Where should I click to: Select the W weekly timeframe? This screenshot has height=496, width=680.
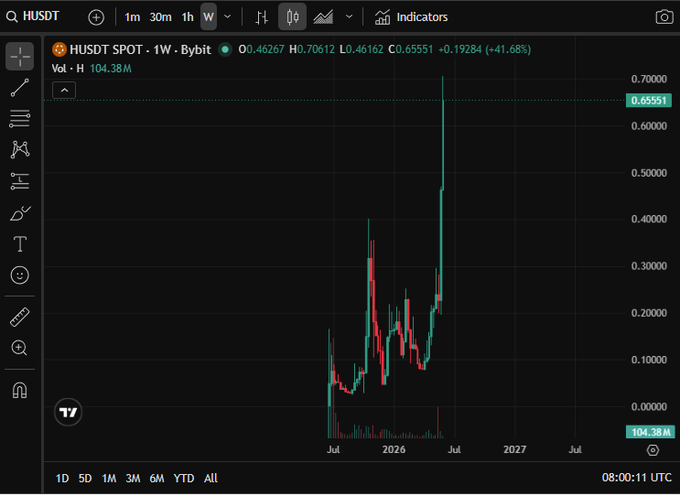(209, 17)
